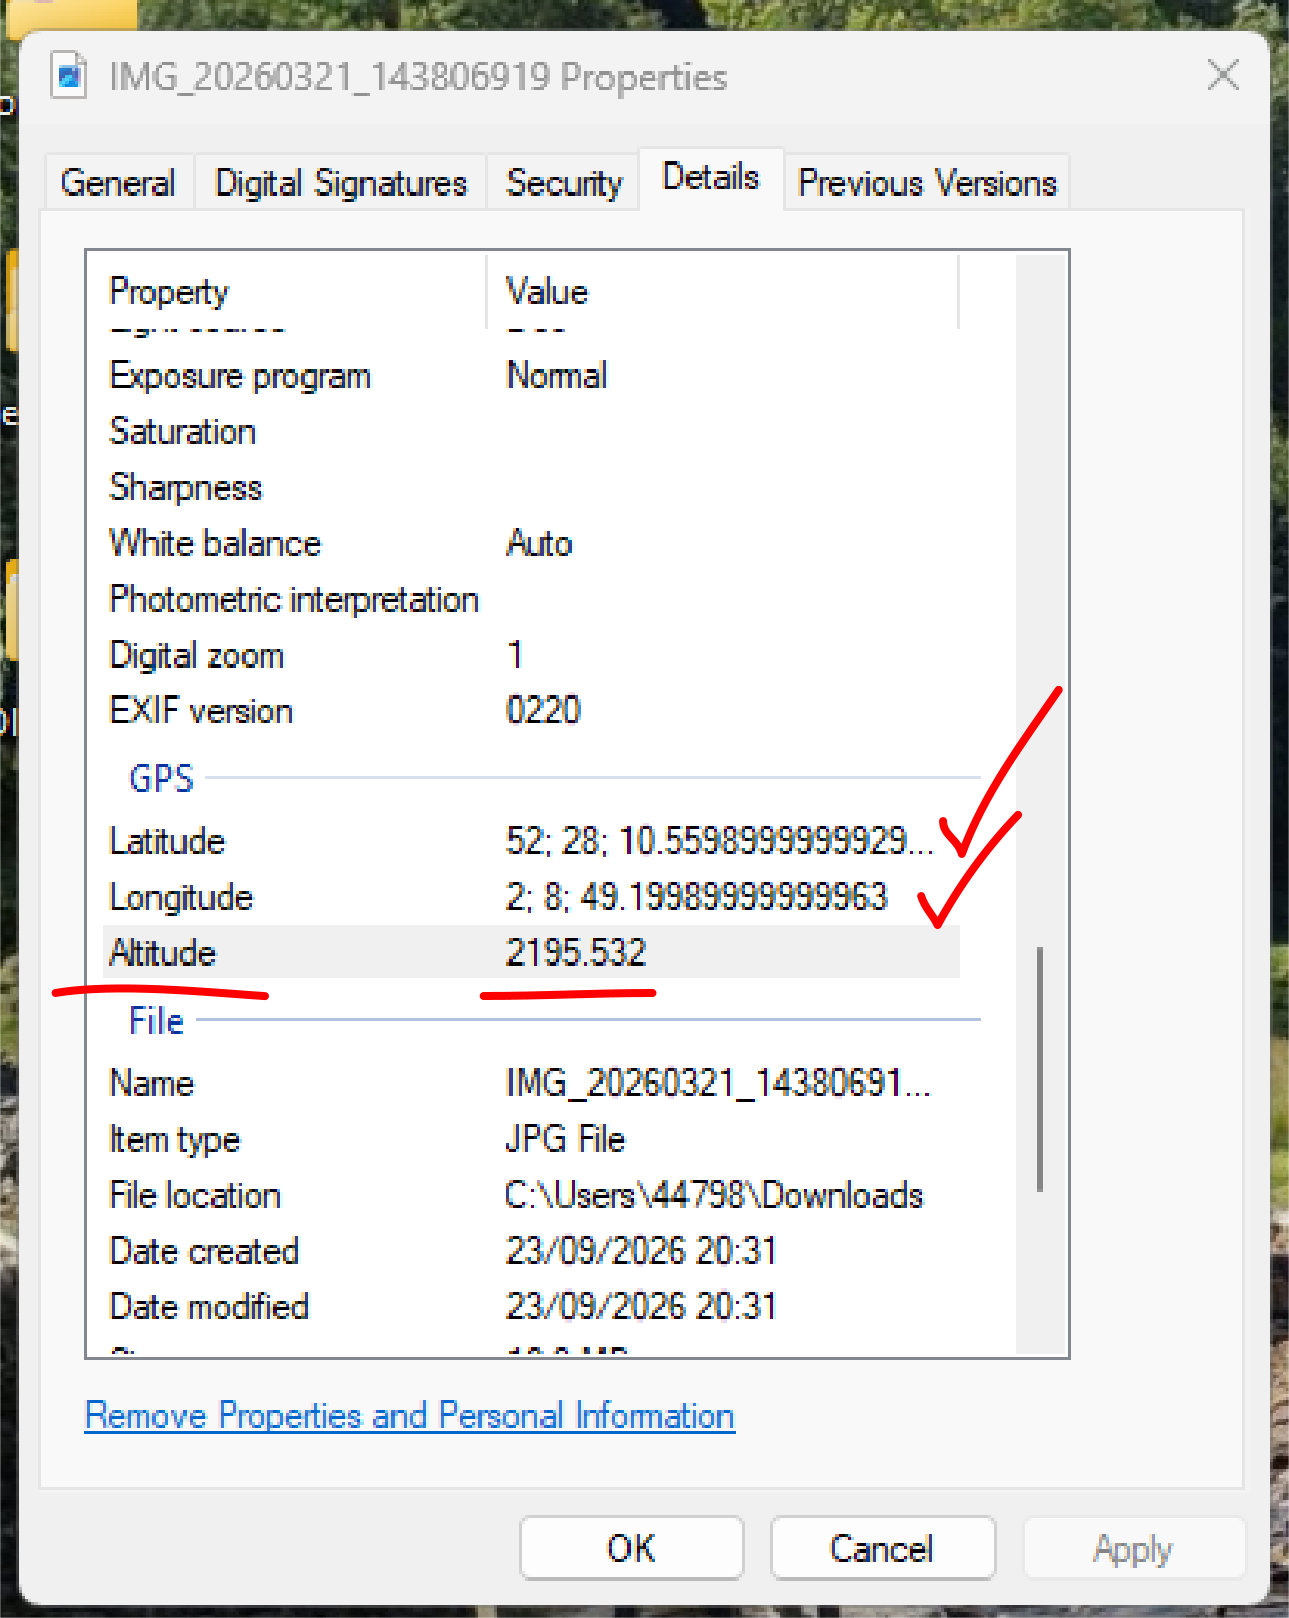This screenshot has height=1618, width=1289.
Task: Click the Latitude property label
Action: click(167, 841)
